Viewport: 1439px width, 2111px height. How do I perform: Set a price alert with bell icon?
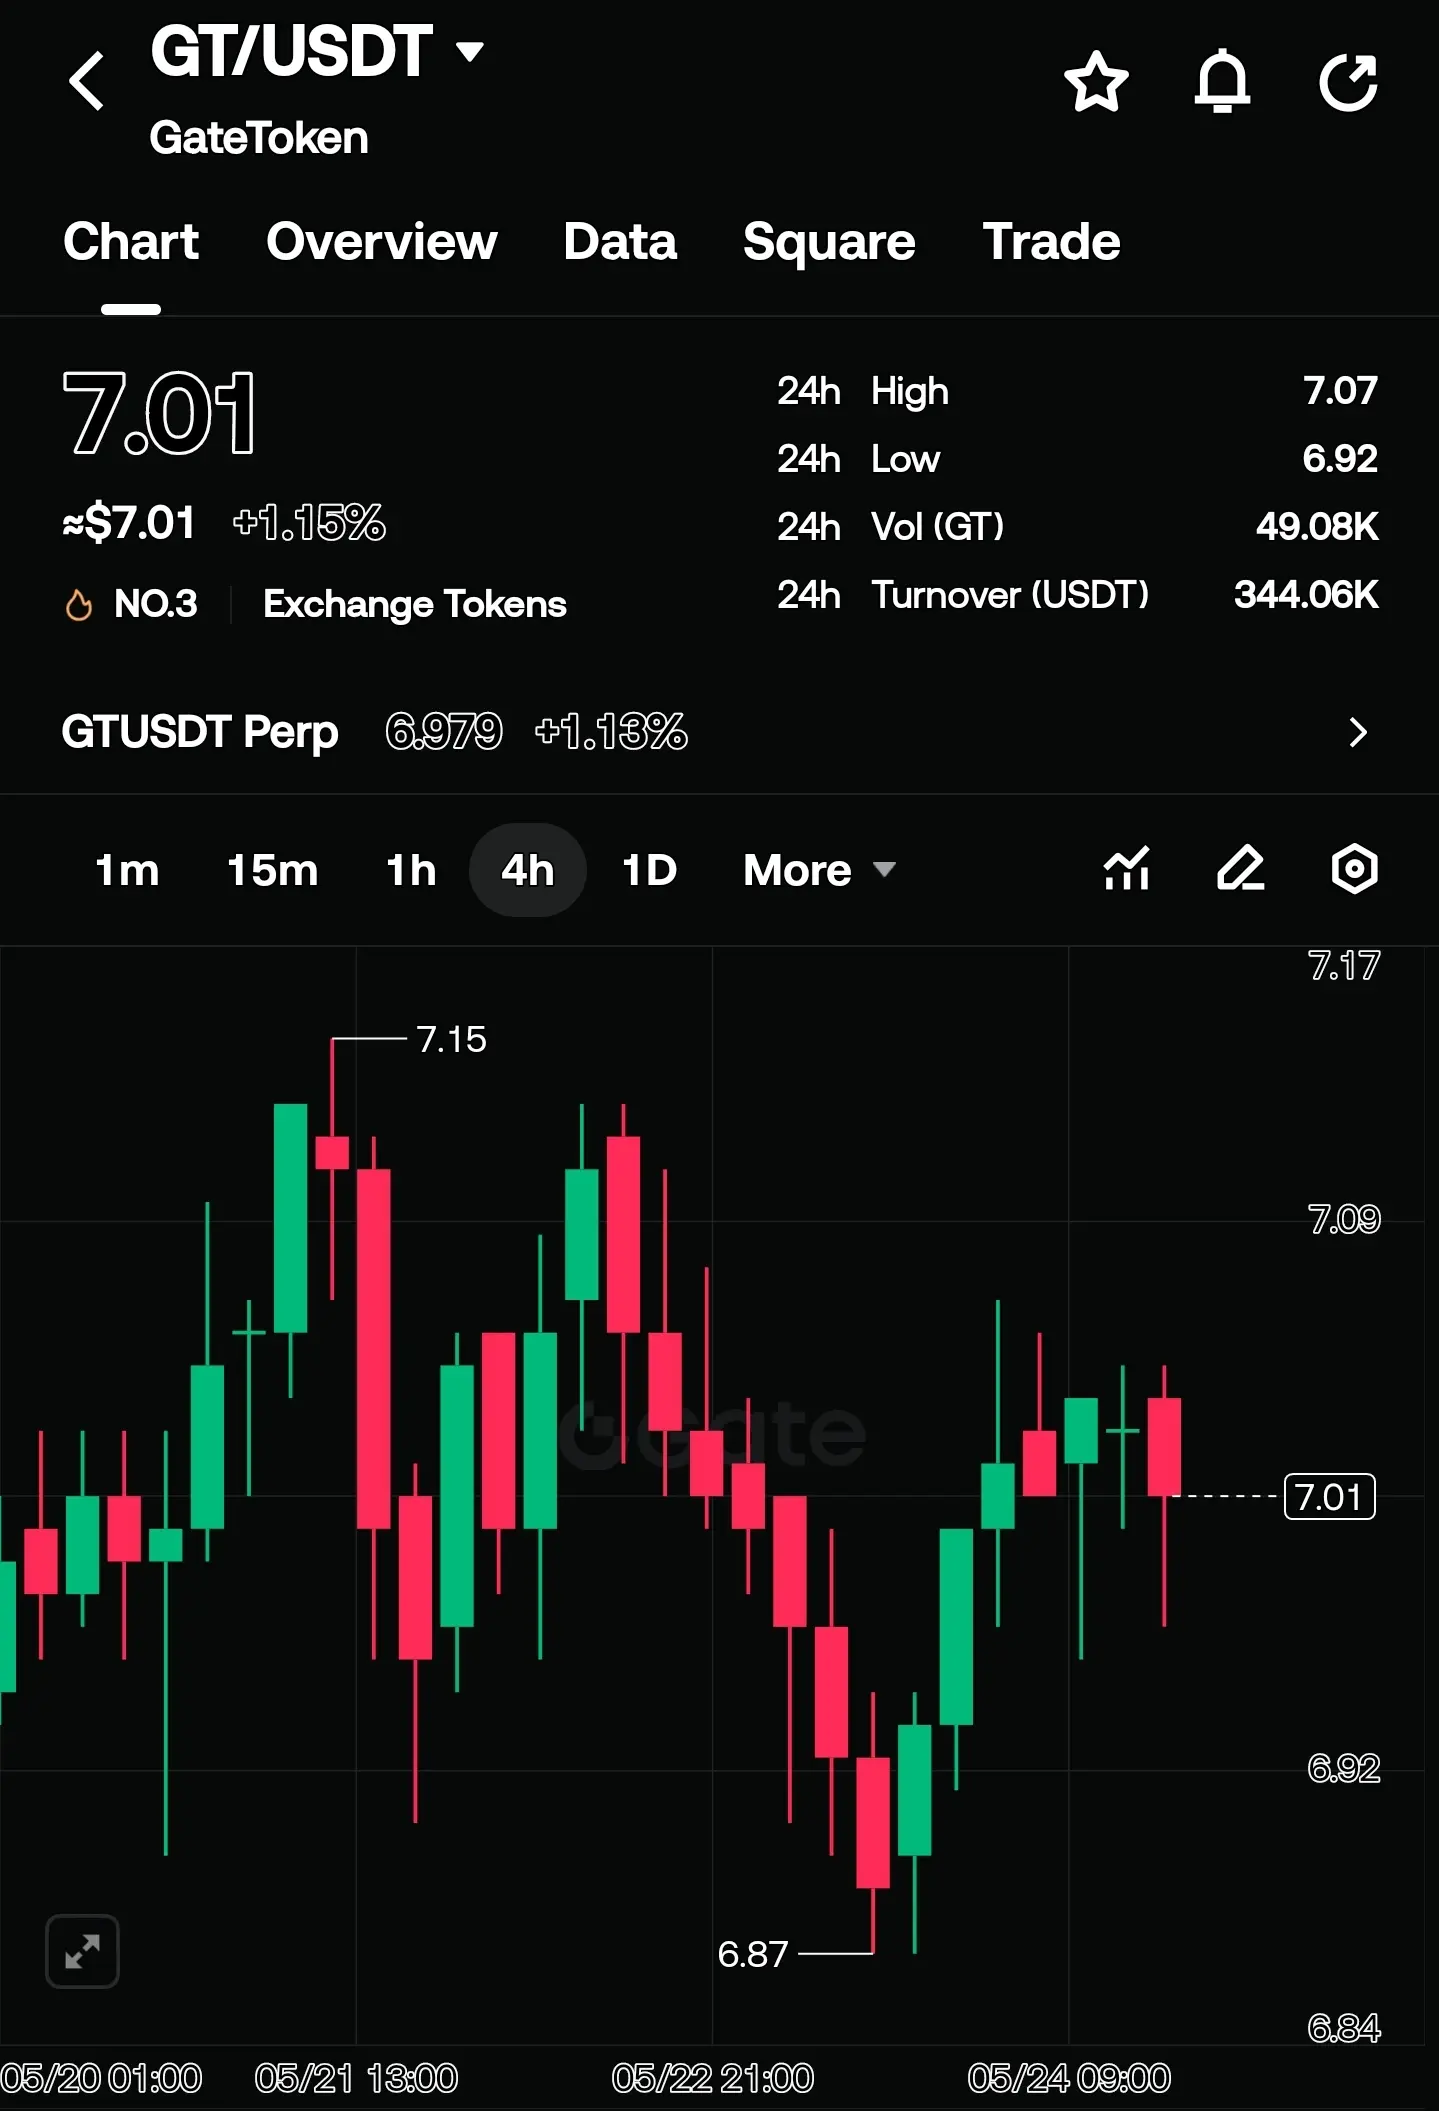(x=1222, y=81)
